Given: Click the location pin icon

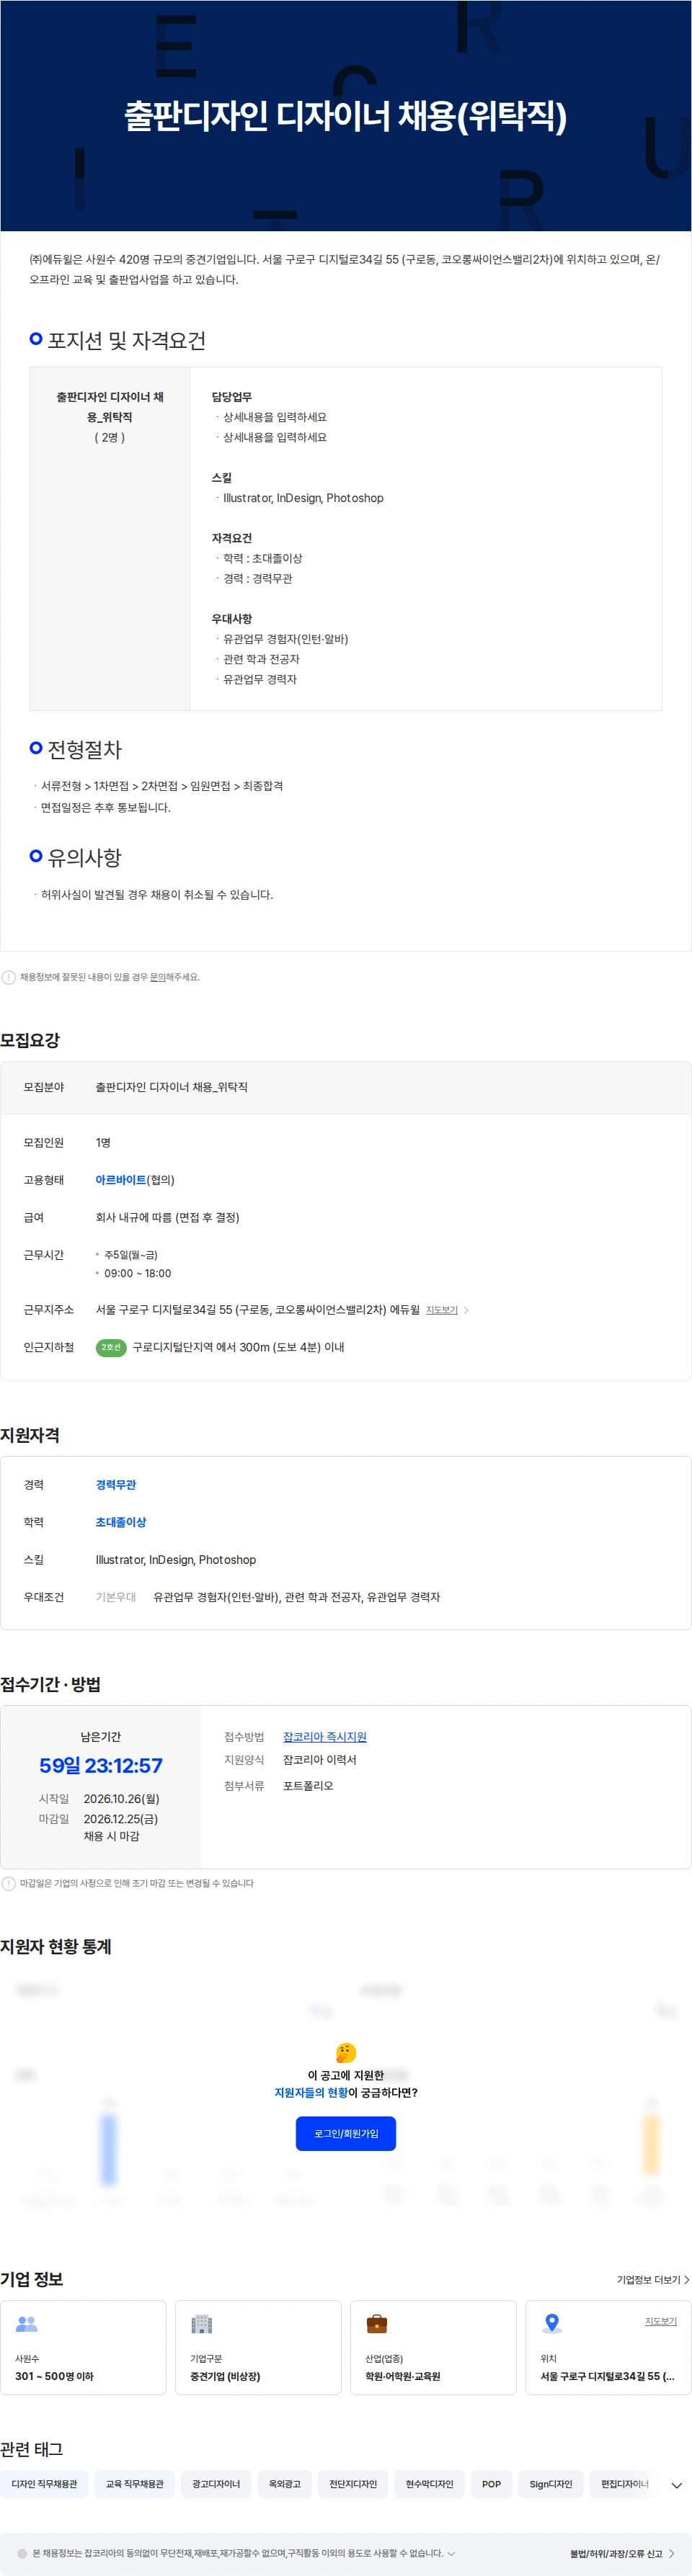Looking at the screenshot, I should click(552, 2324).
